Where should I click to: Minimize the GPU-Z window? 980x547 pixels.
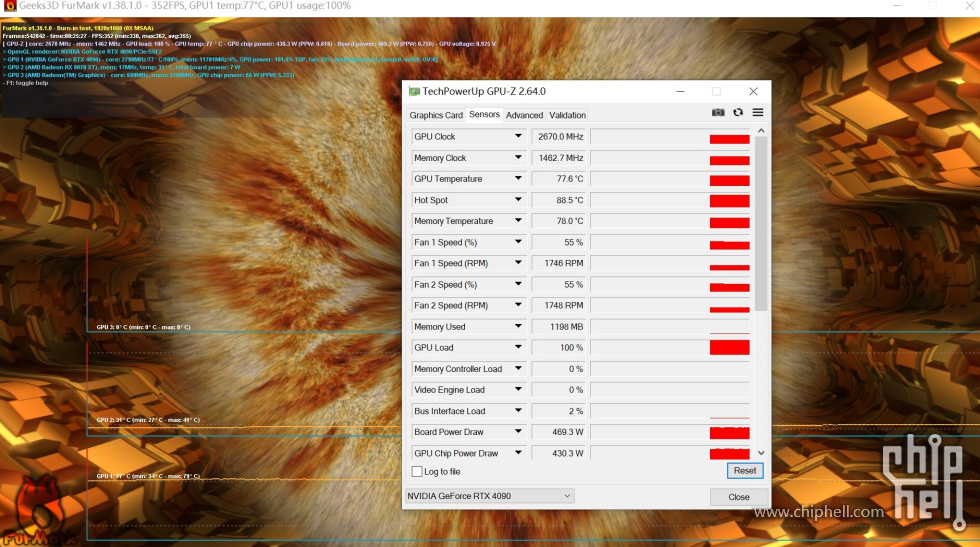click(x=681, y=91)
